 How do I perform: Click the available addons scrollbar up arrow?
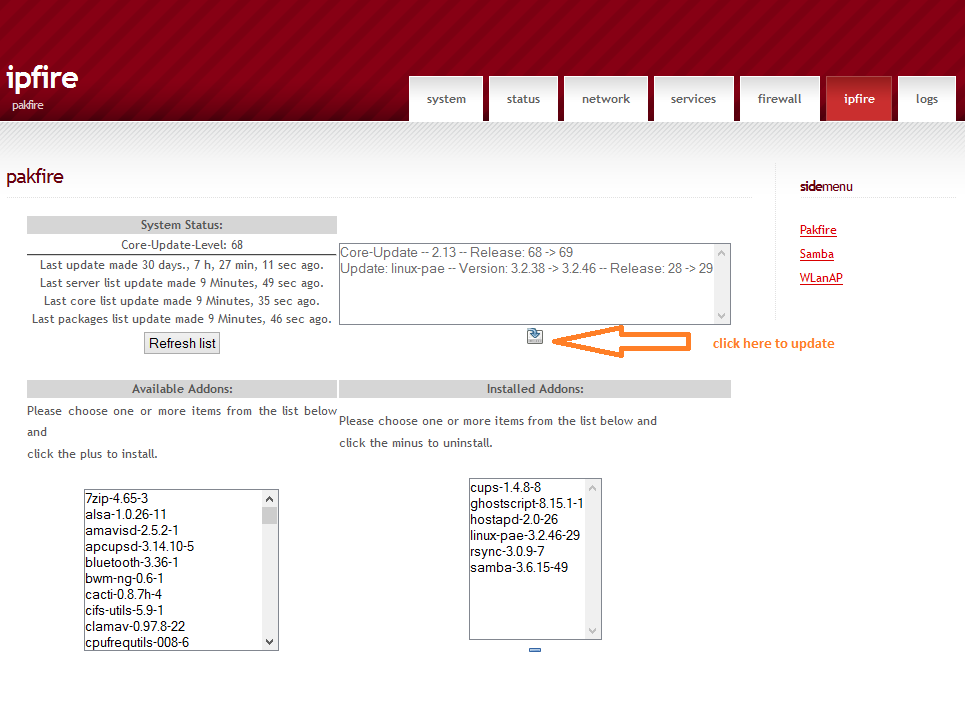click(x=269, y=498)
